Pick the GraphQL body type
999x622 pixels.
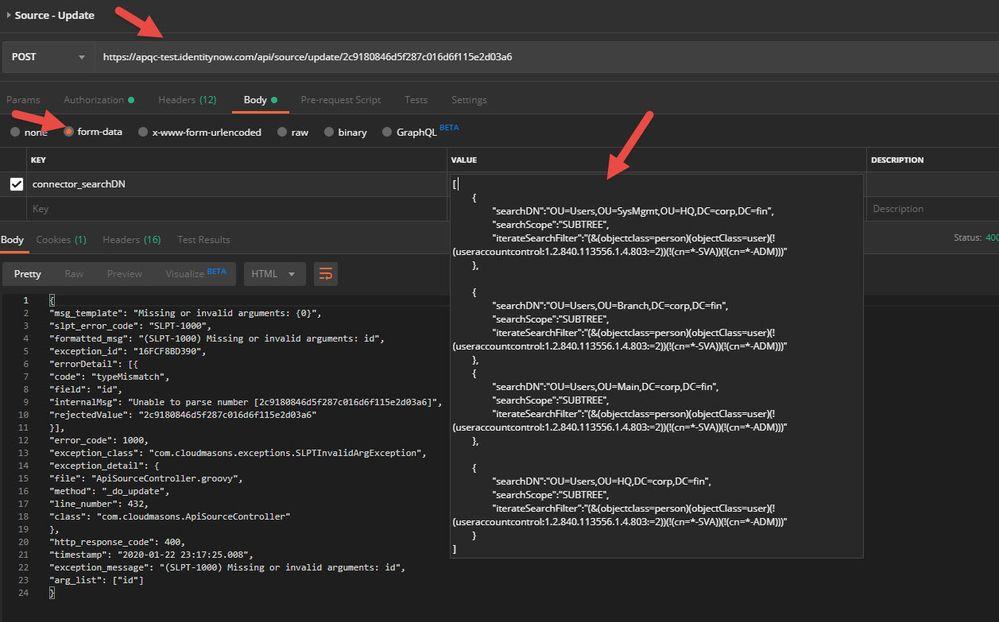412,132
